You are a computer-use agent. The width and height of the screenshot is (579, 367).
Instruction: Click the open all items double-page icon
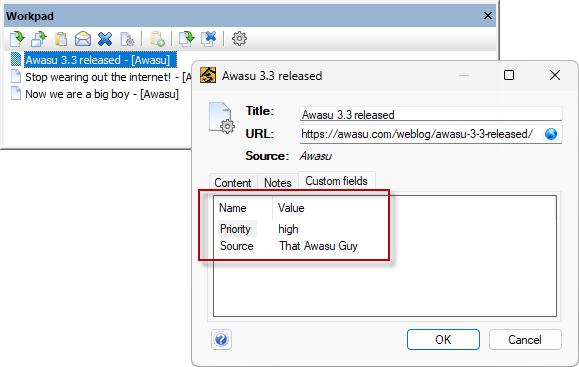pyautogui.click(x=187, y=38)
